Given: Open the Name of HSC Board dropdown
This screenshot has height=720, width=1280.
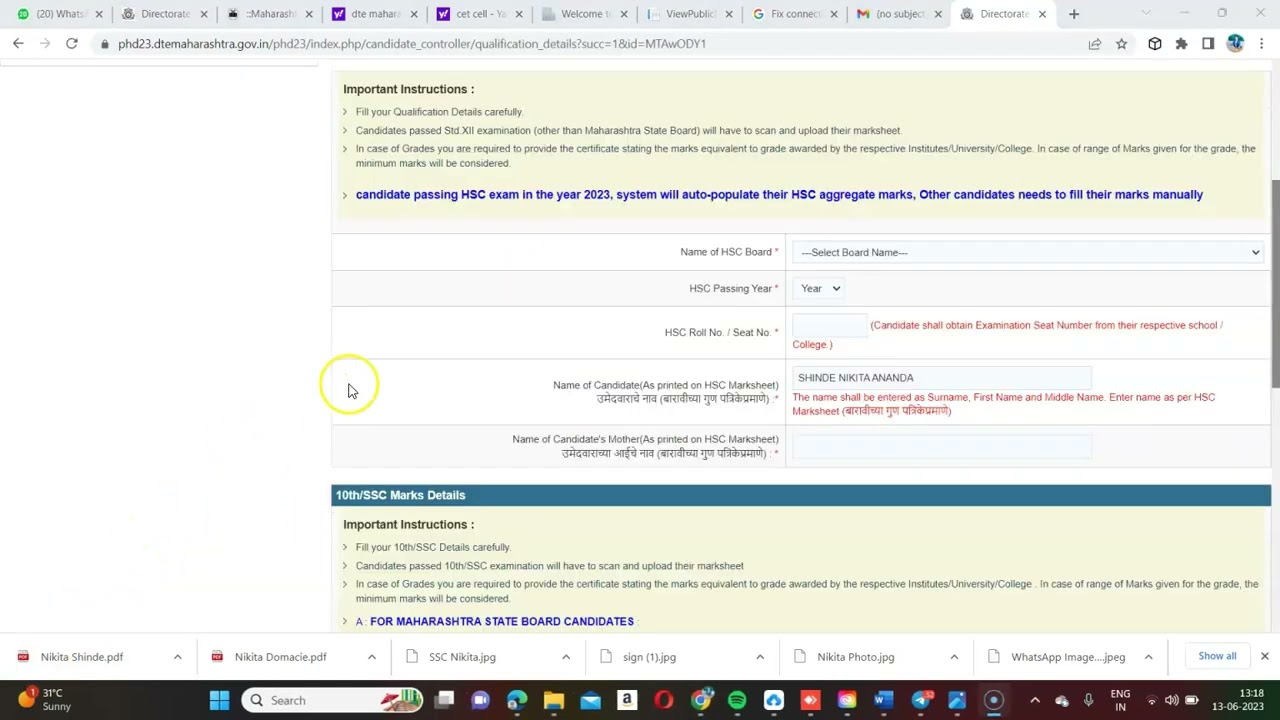Looking at the screenshot, I should coord(1029,252).
